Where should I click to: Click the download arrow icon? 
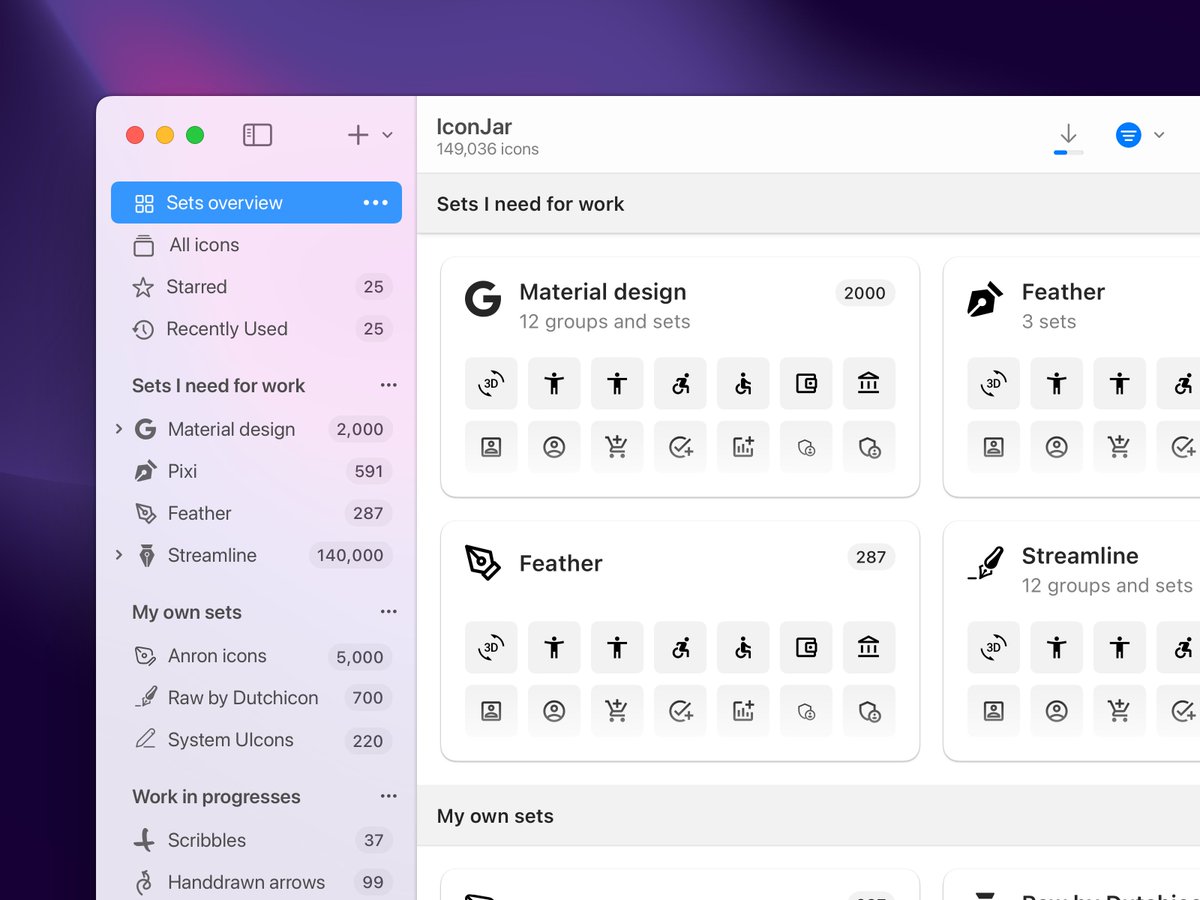[1068, 133]
